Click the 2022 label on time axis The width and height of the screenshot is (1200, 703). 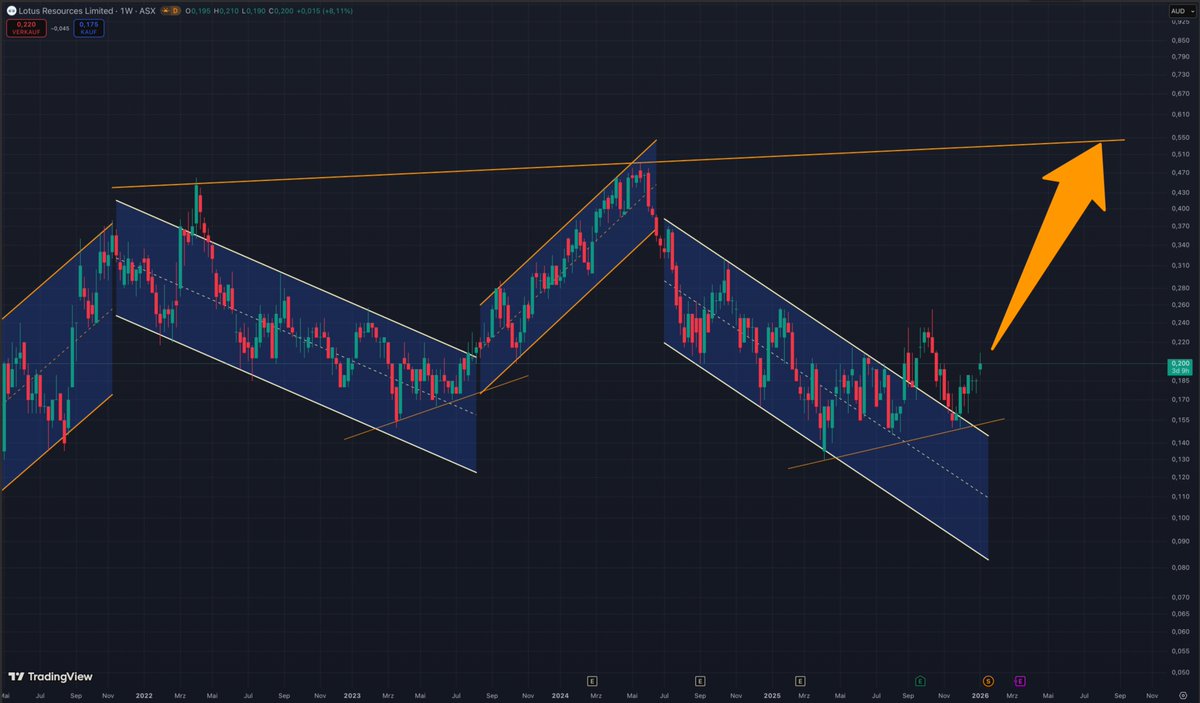(x=144, y=695)
